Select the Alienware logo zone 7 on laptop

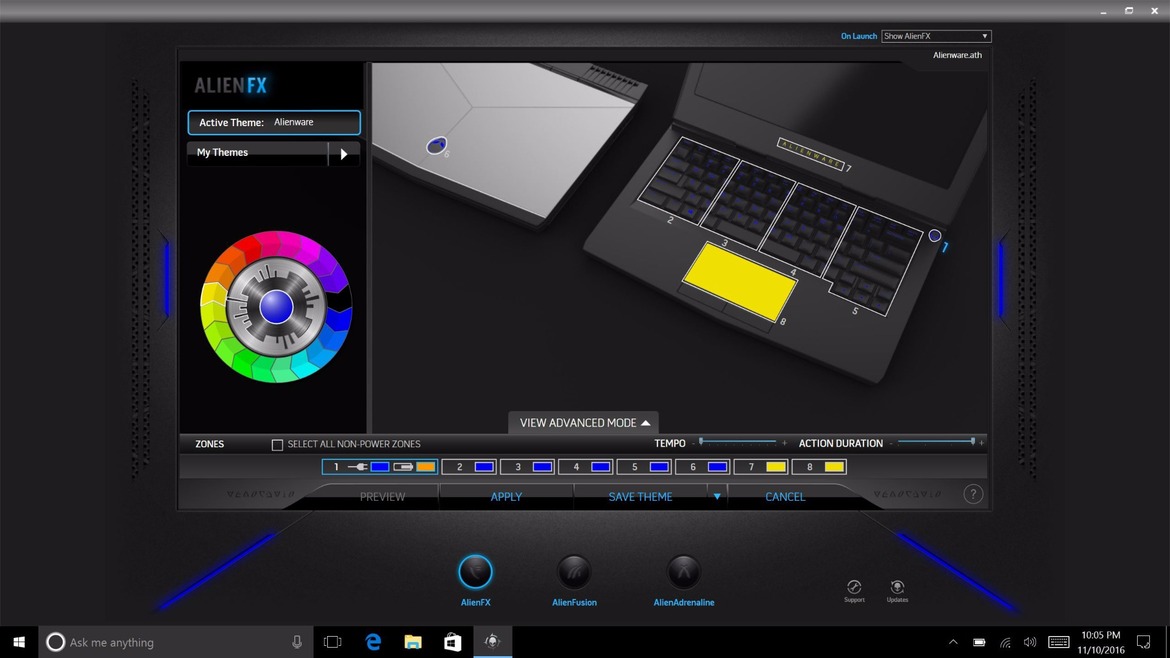pos(810,153)
